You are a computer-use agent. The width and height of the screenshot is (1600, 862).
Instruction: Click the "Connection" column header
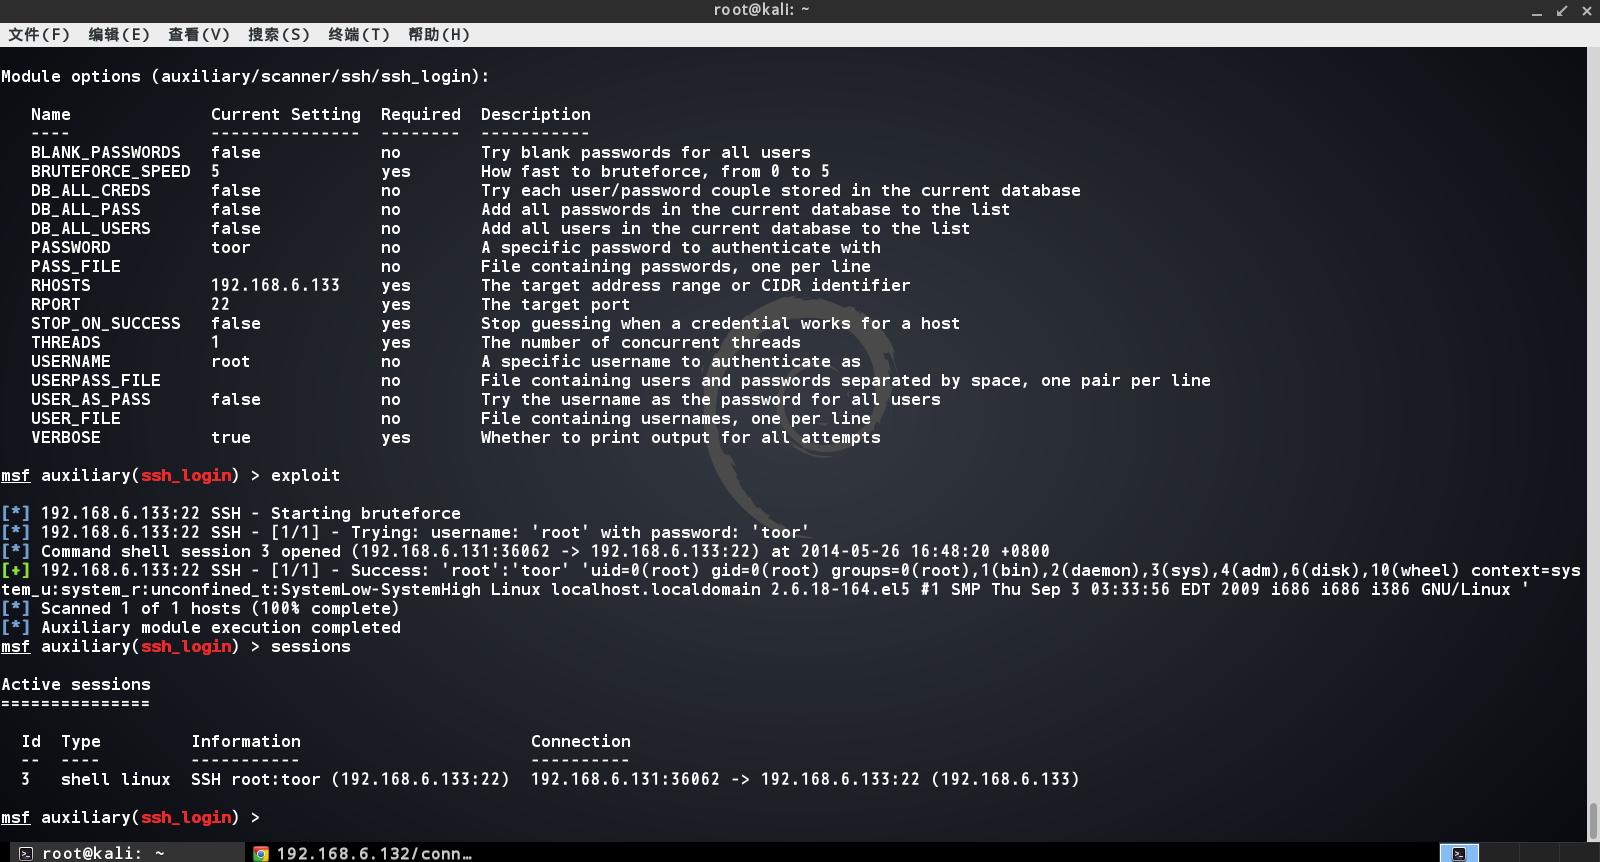click(581, 742)
